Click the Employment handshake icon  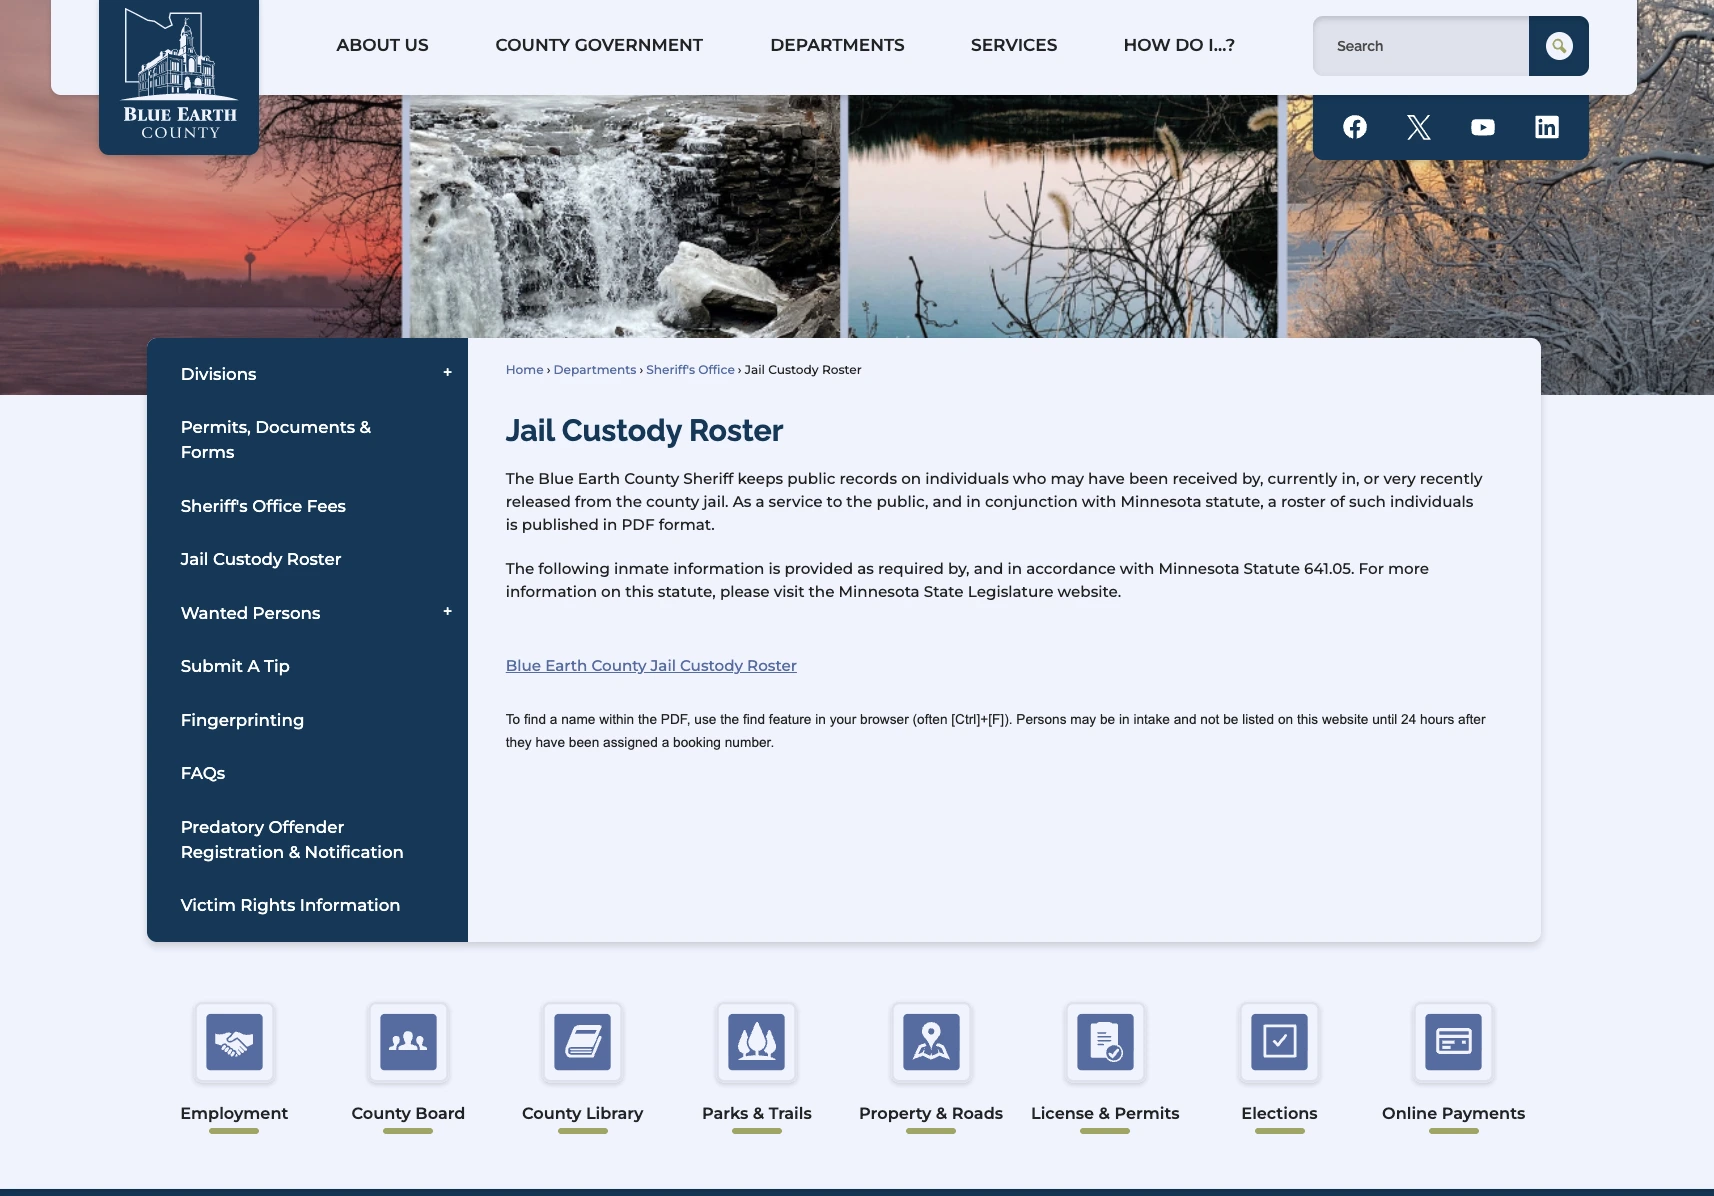(234, 1042)
